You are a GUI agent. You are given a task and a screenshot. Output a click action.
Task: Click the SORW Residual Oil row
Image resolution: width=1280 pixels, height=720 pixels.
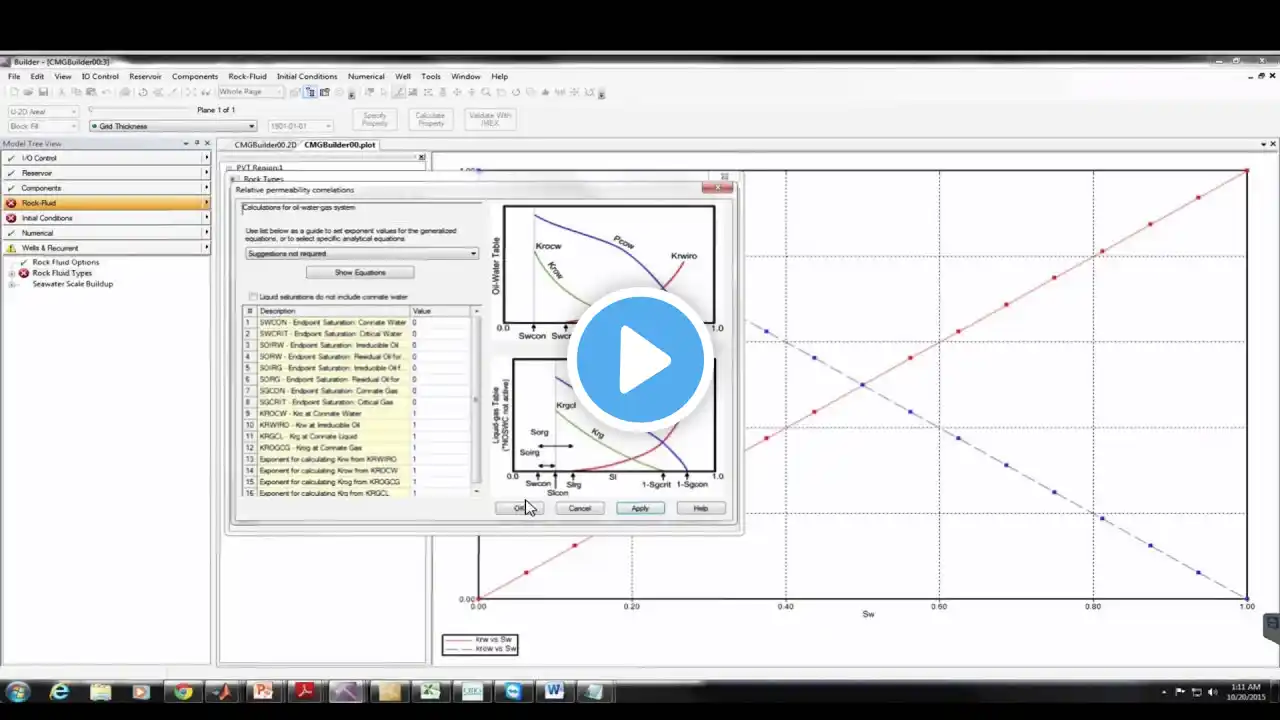pyautogui.click(x=357, y=356)
